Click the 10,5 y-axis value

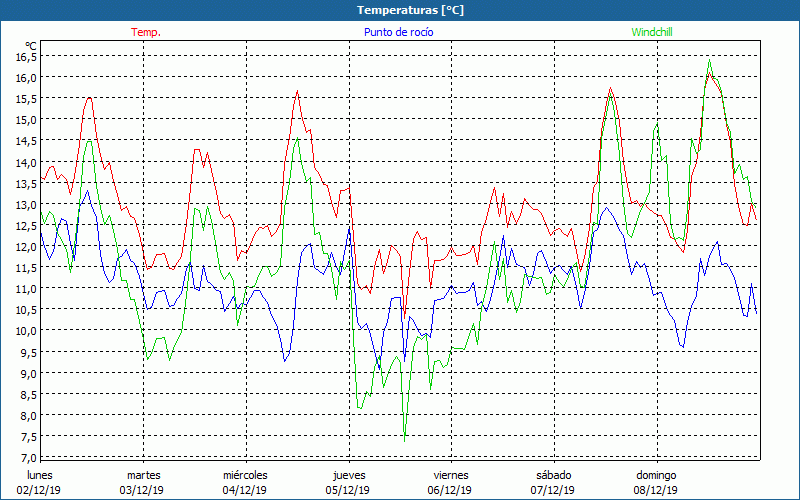click(x=27, y=310)
